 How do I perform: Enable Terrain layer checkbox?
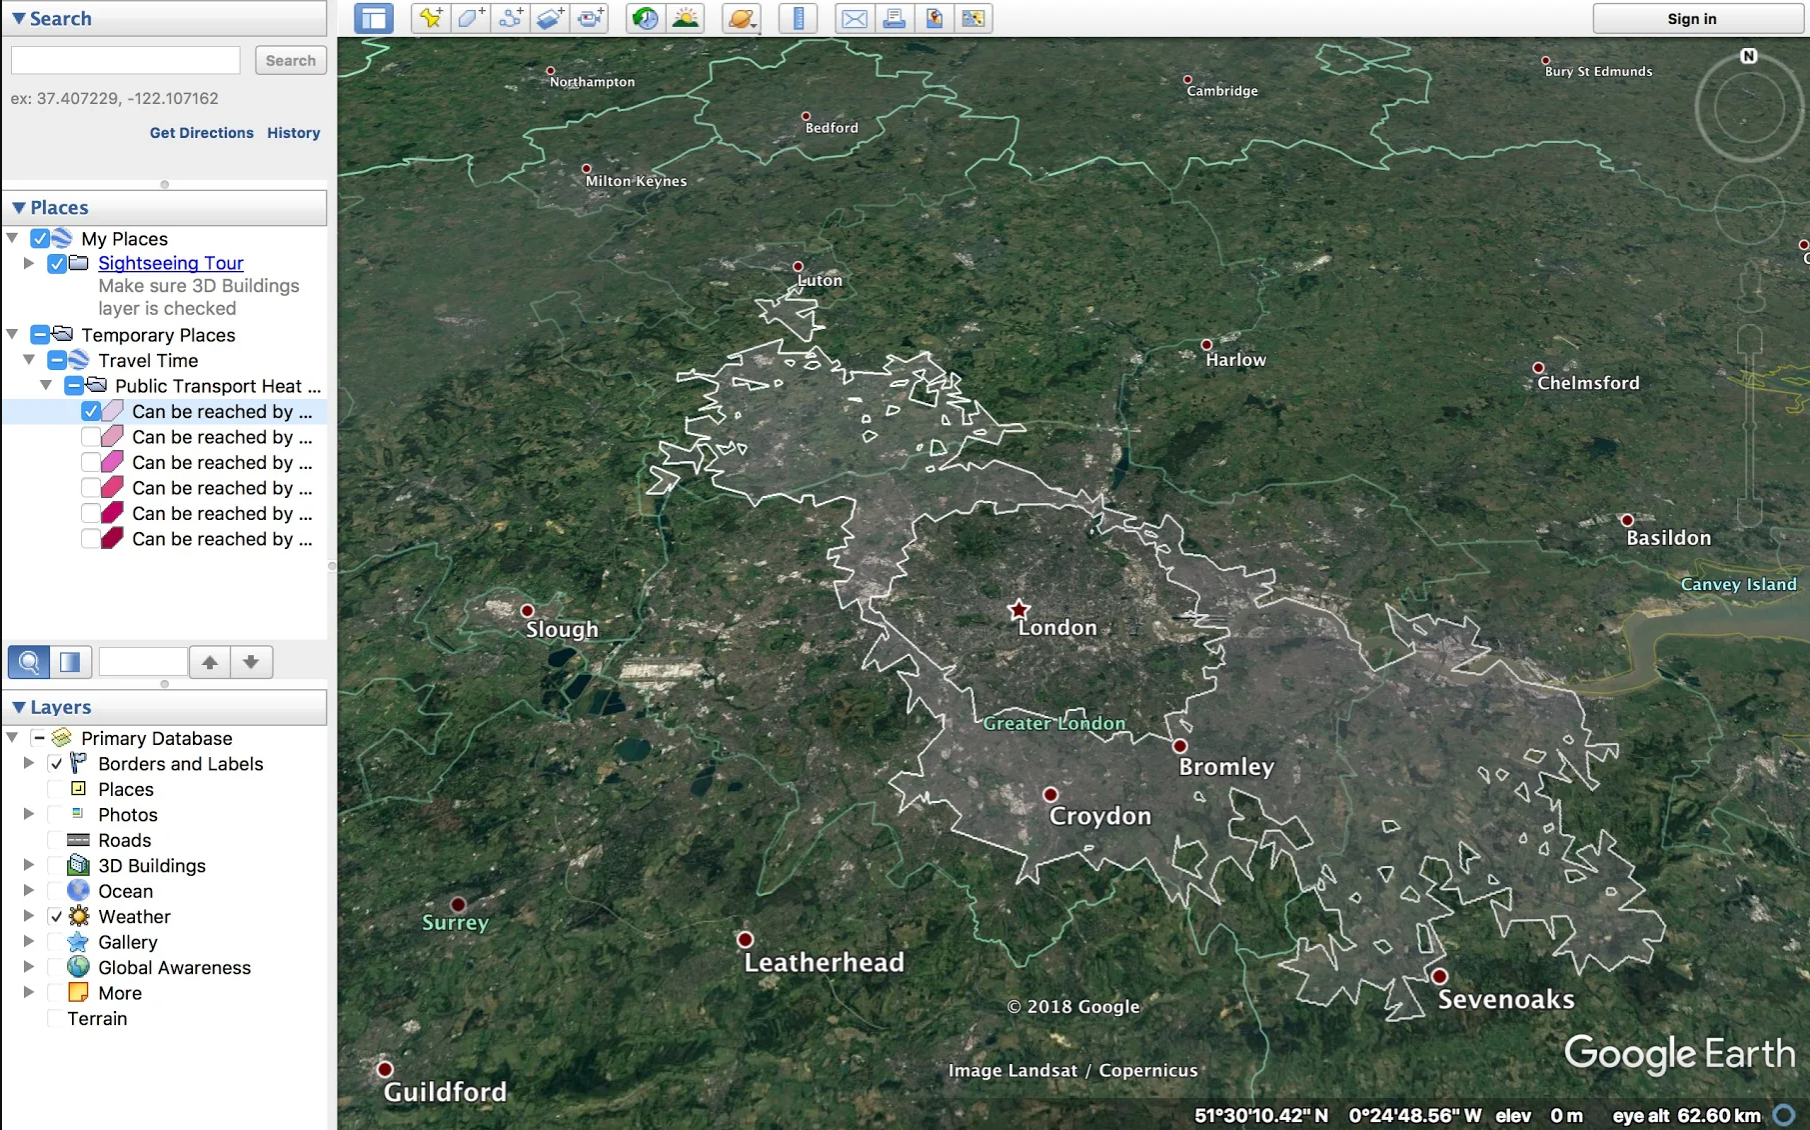point(56,1019)
